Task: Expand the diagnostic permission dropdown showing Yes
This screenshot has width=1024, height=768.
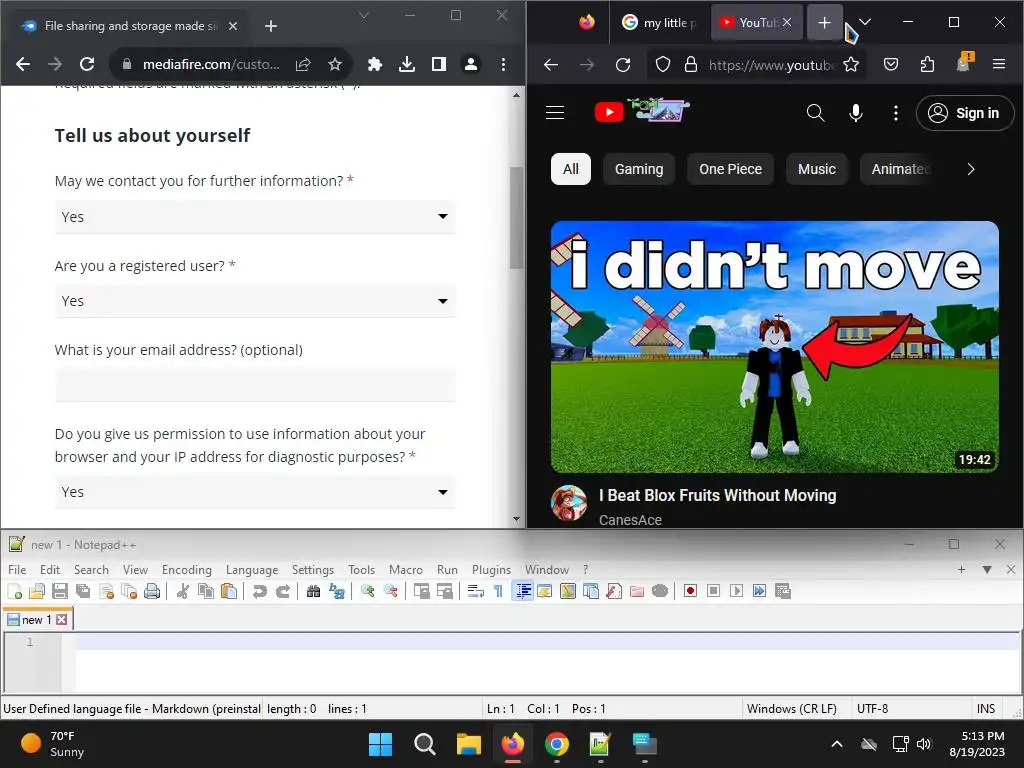Action: (x=255, y=492)
